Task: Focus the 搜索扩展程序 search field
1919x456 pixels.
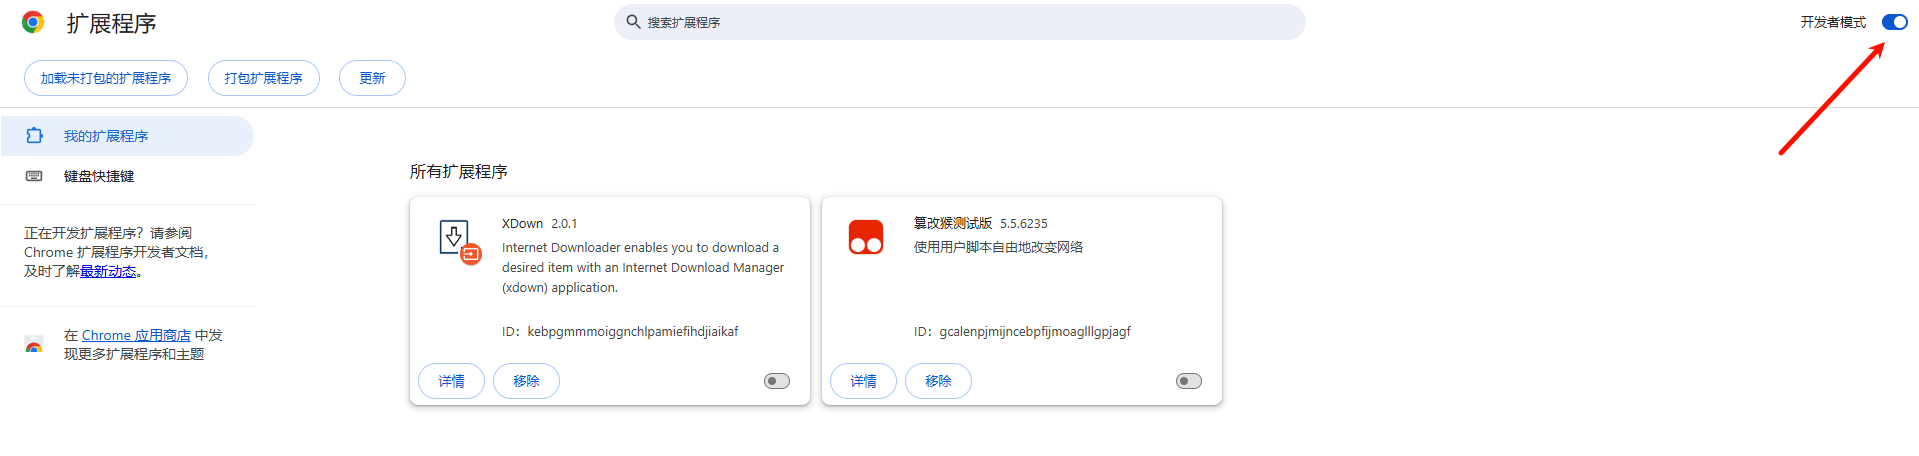Action: (x=960, y=22)
